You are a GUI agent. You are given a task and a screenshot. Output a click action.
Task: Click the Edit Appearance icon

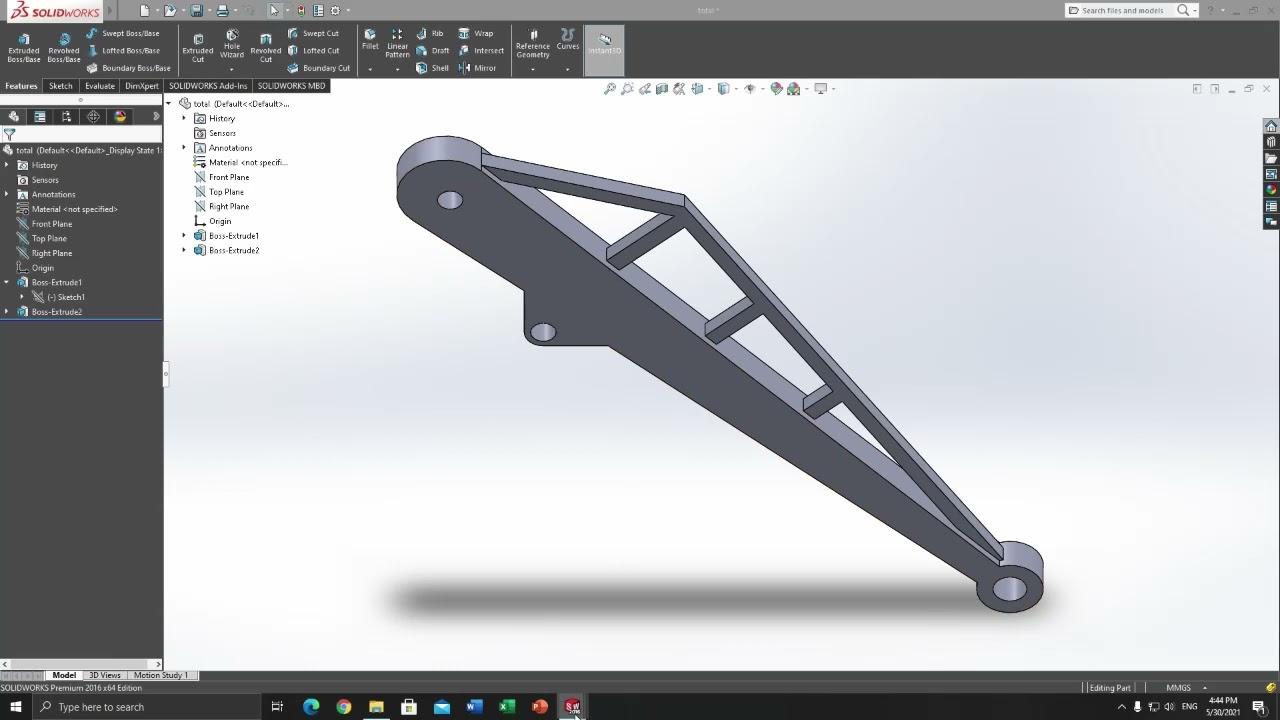(776, 89)
